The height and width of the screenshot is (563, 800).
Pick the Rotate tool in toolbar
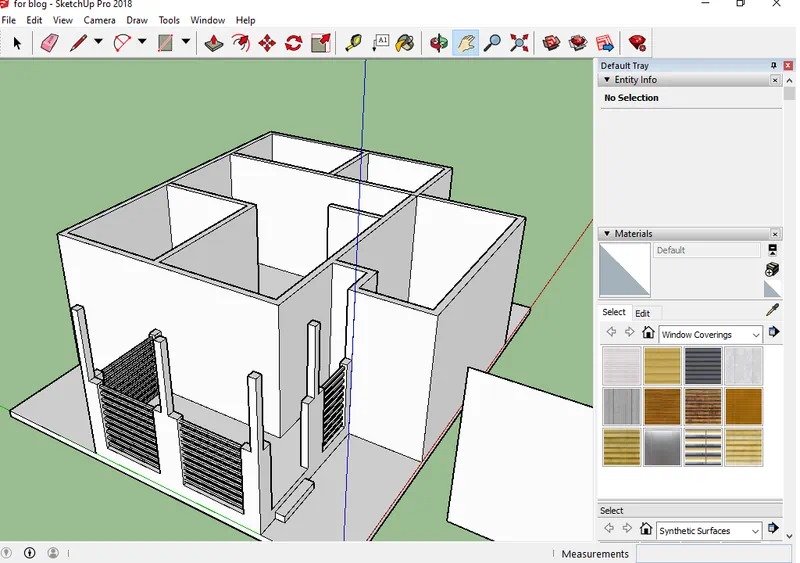(x=294, y=43)
